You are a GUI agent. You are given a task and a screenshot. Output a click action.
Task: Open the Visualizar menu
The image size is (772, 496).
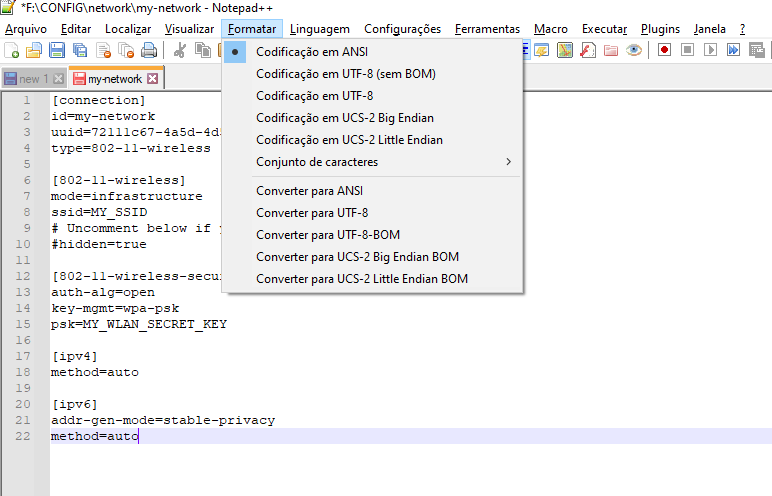click(x=190, y=29)
